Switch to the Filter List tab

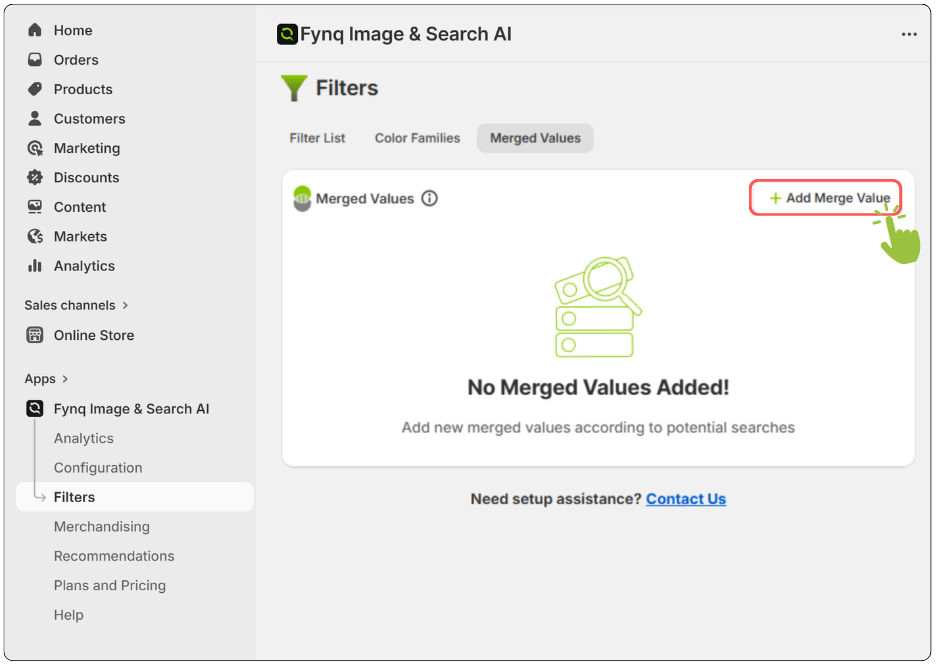pos(317,138)
